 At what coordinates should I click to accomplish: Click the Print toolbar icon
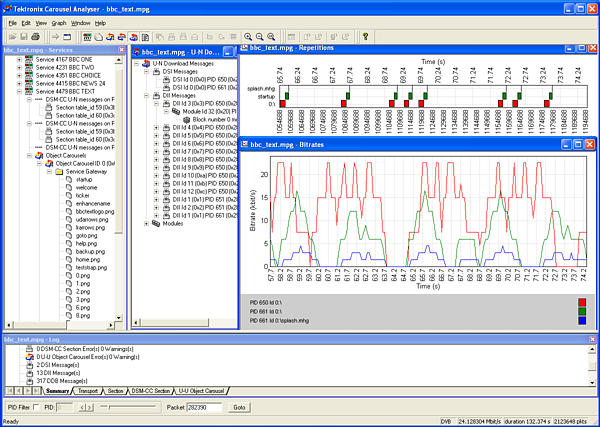click(x=35, y=37)
